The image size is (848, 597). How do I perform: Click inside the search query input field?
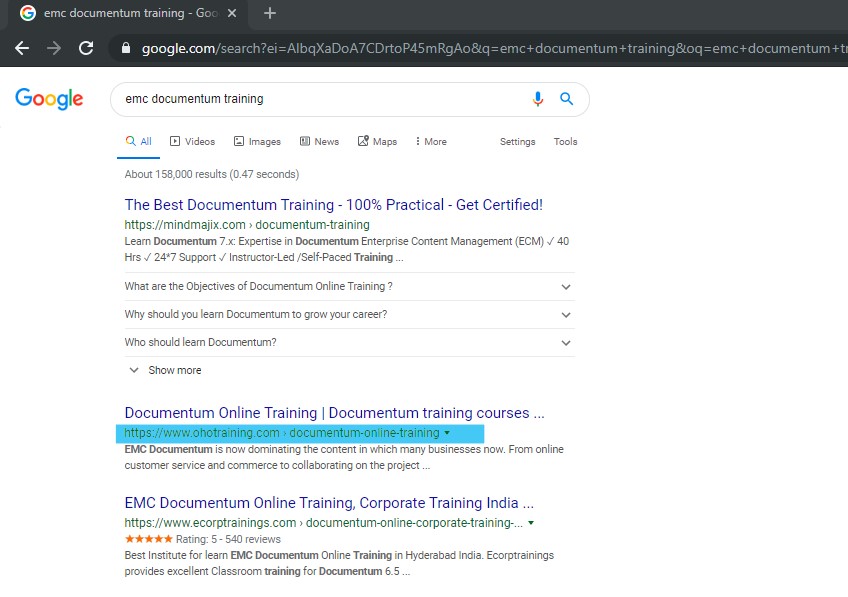300,100
